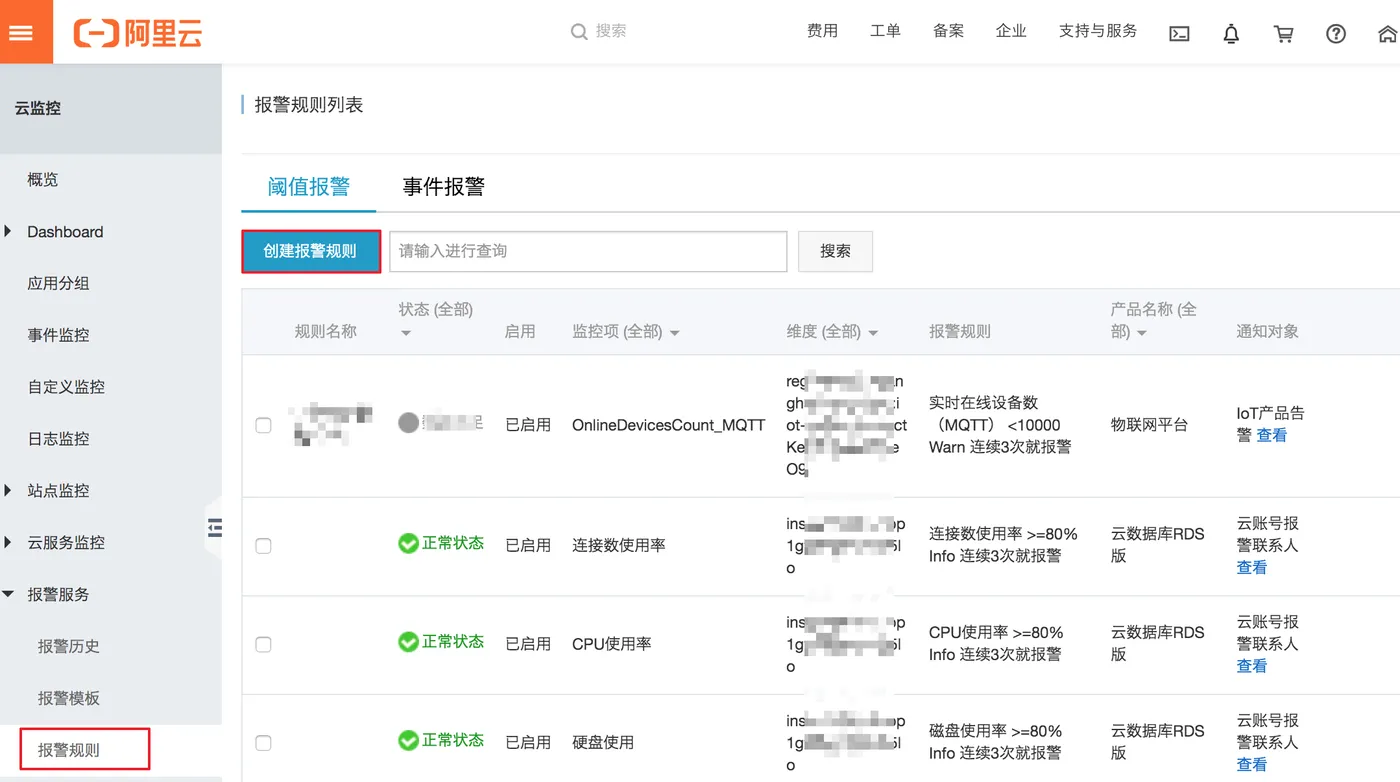Open the notifications bell
This screenshot has width=1400, height=782.
(1231, 33)
